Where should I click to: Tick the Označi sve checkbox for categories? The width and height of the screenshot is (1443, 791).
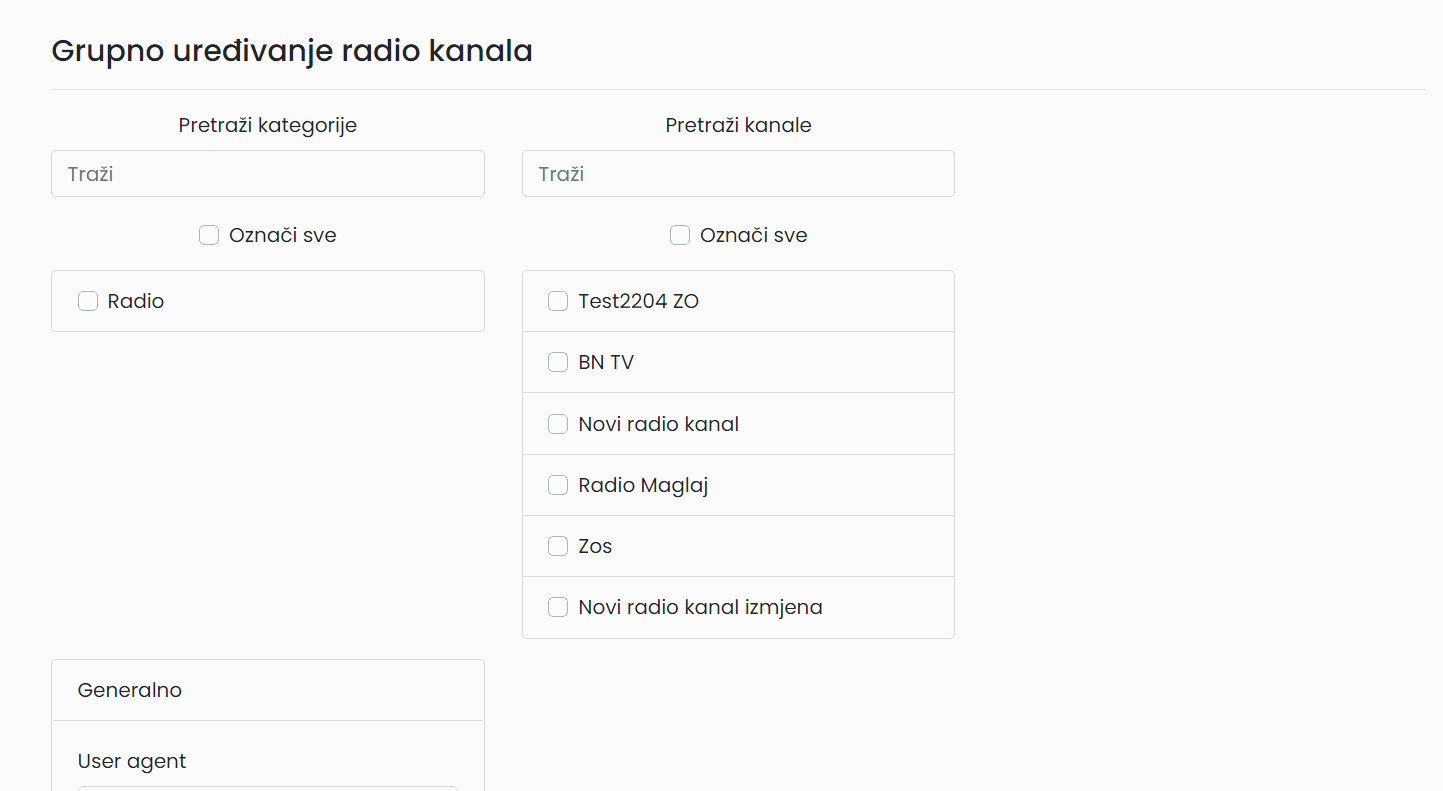(209, 235)
